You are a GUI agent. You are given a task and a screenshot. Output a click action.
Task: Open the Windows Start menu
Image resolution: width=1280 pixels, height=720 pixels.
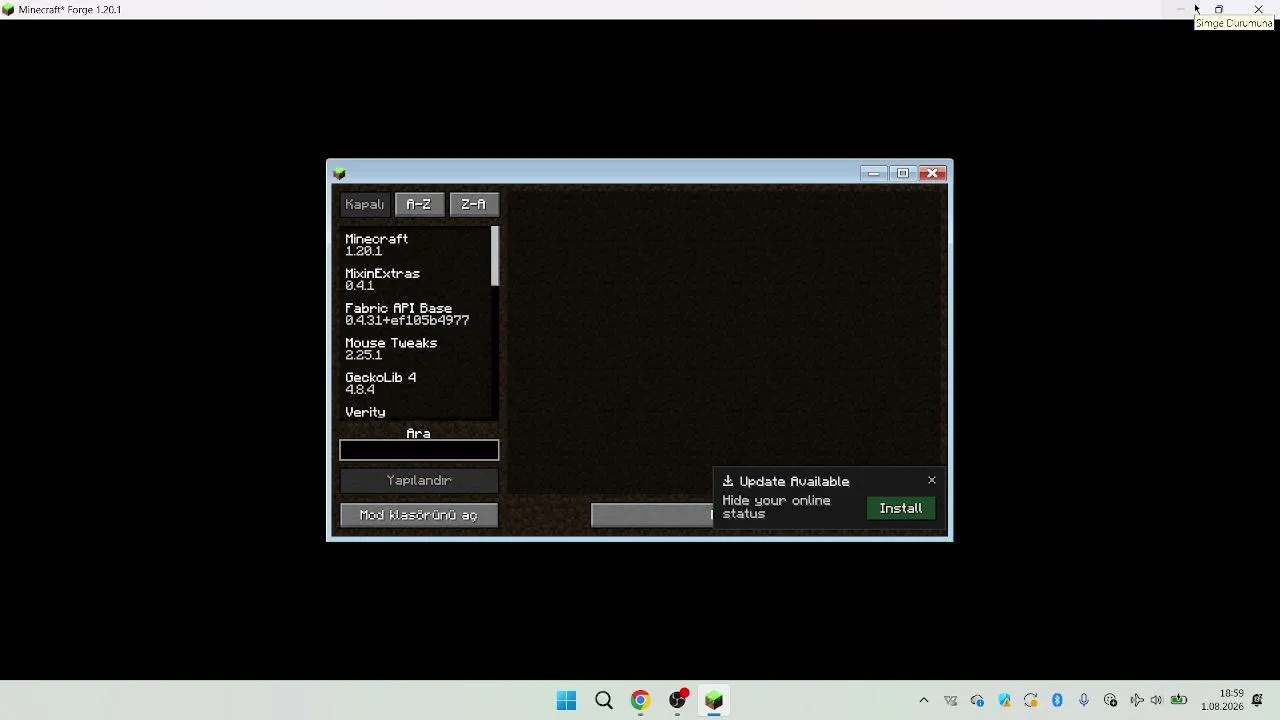tap(567, 700)
